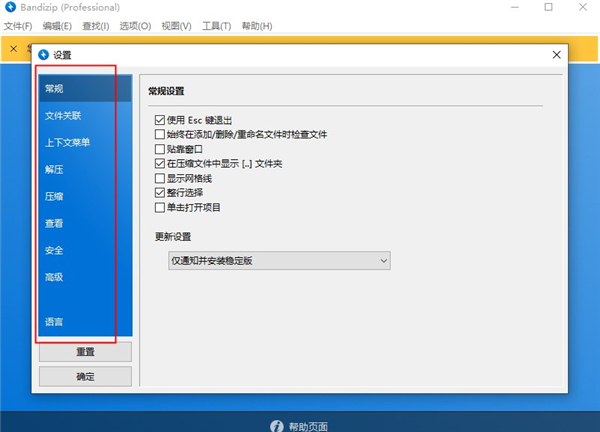Minimize the Bandizip window
Screen dimensions: 600x432
515,7
